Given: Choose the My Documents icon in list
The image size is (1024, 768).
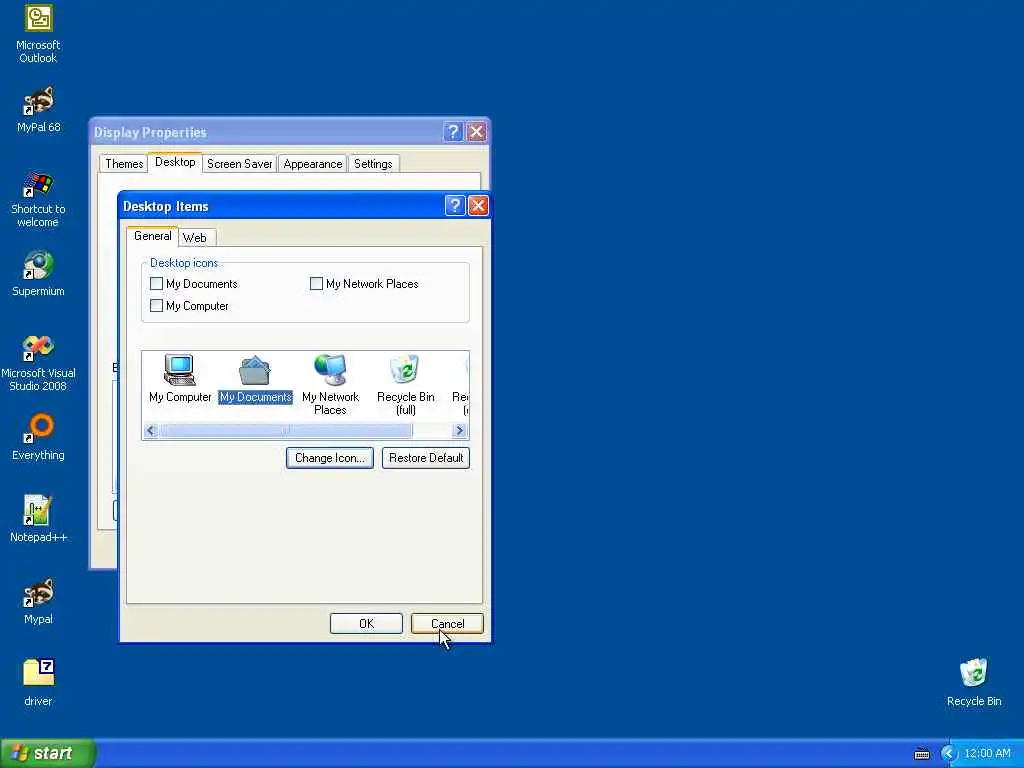Looking at the screenshot, I should (255, 379).
